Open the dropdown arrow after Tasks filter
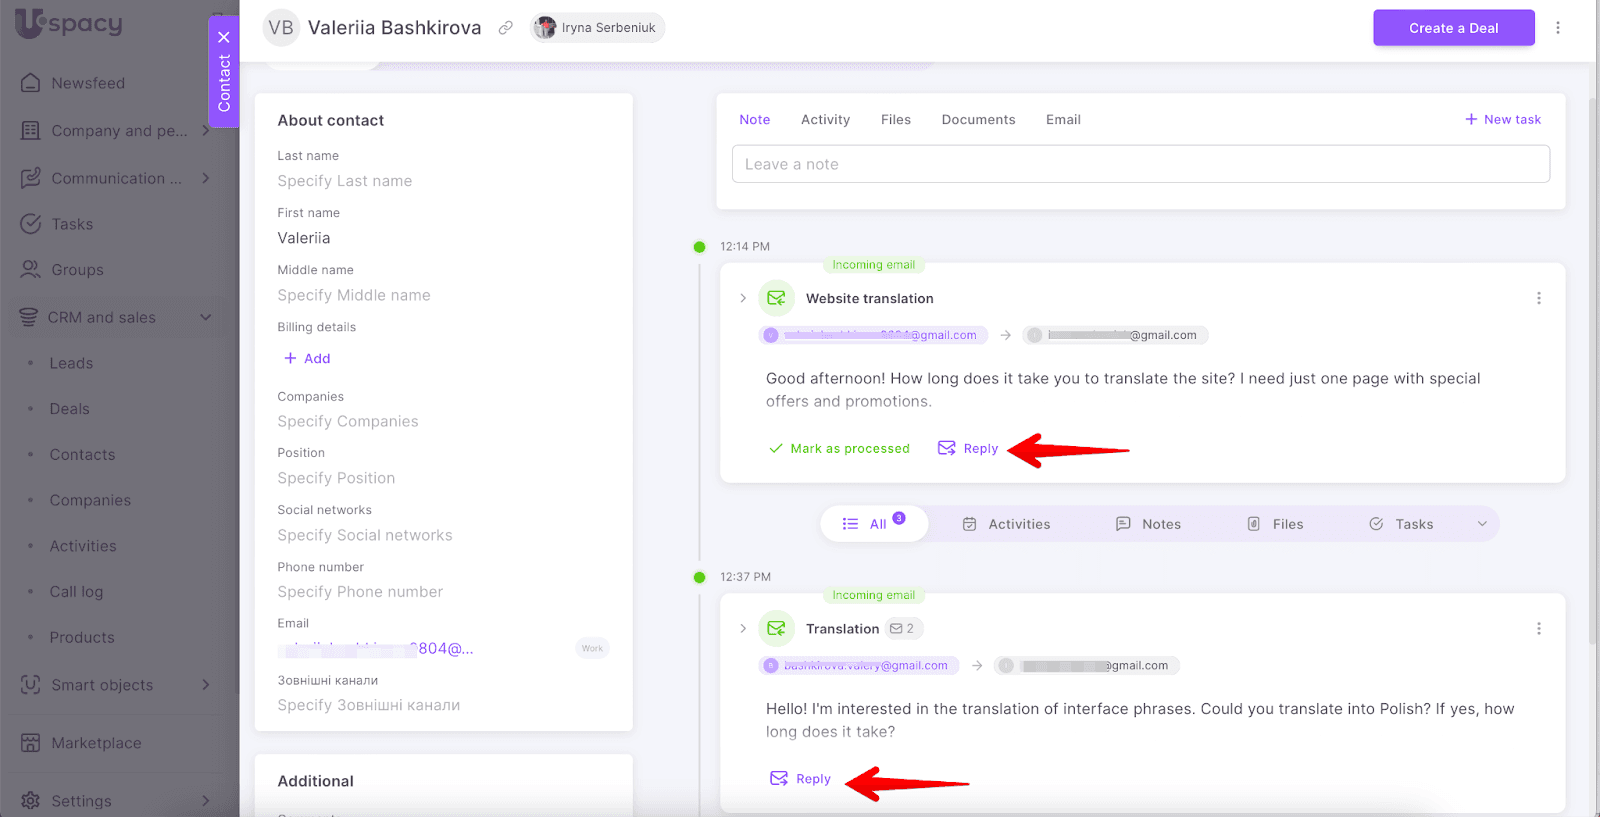Viewport: 1600px width, 817px height. [x=1482, y=524]
